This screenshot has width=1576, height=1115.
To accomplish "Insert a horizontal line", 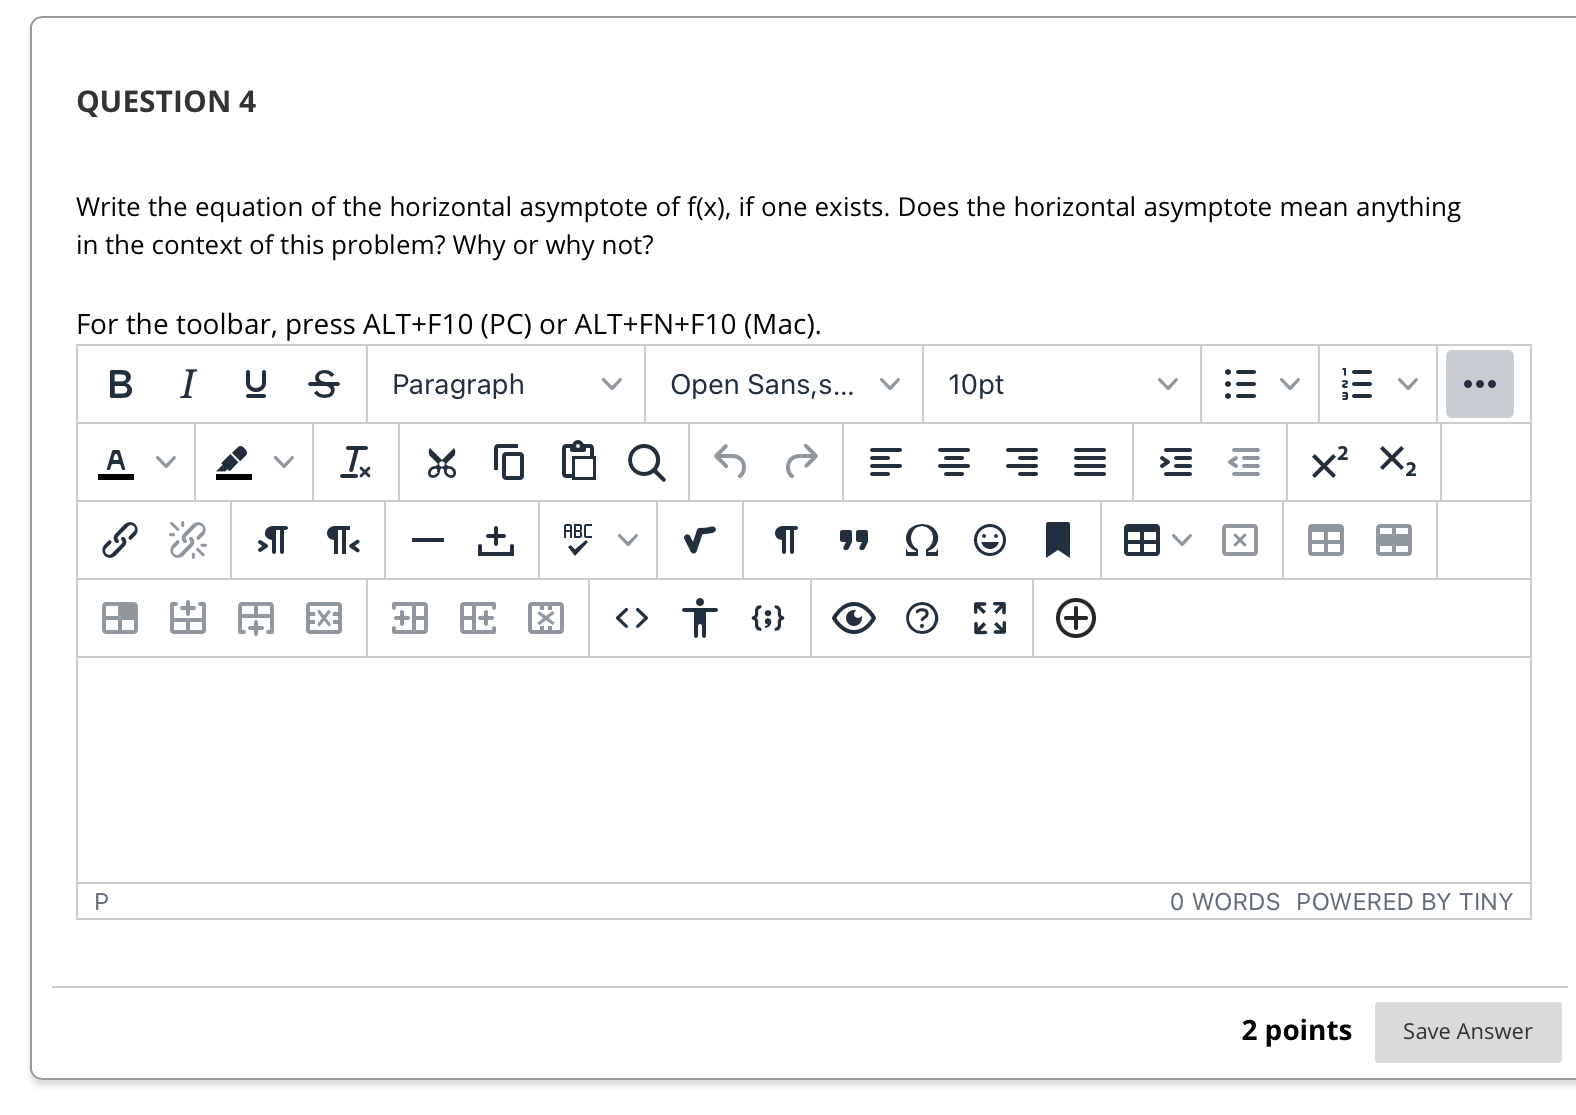I will point(428,540).
